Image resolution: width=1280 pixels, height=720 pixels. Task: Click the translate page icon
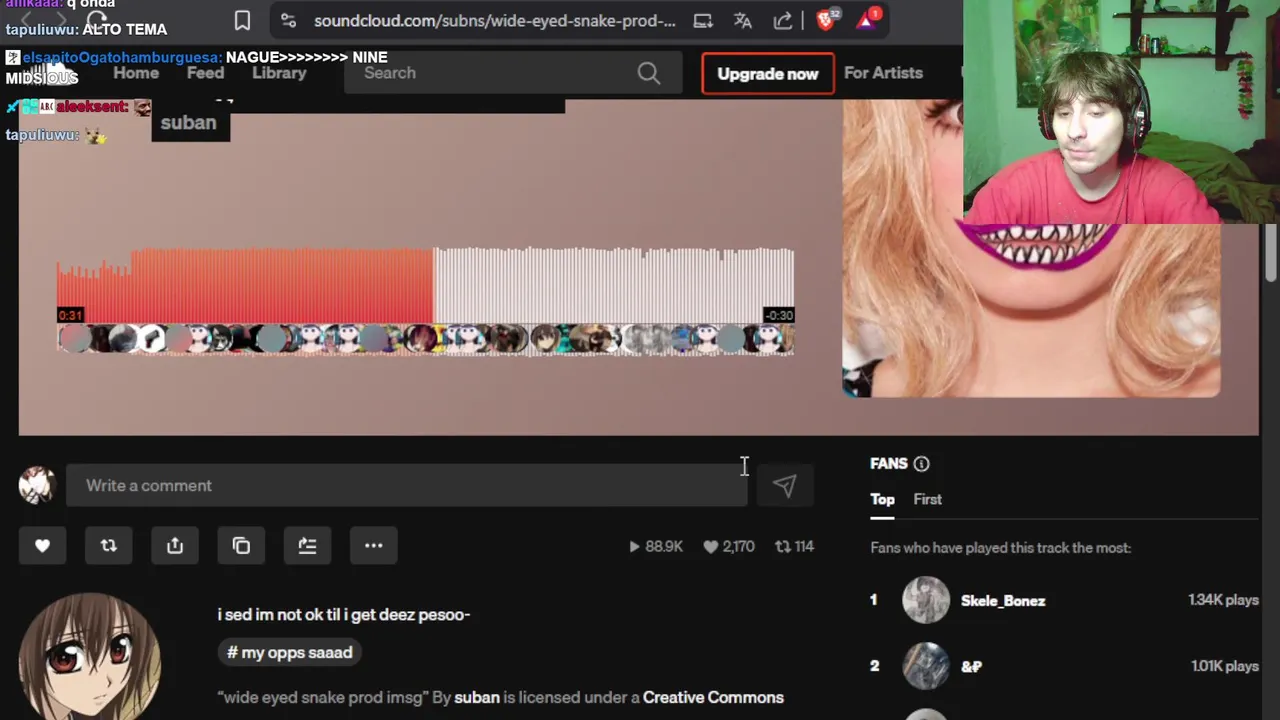(x=743, y=20)
